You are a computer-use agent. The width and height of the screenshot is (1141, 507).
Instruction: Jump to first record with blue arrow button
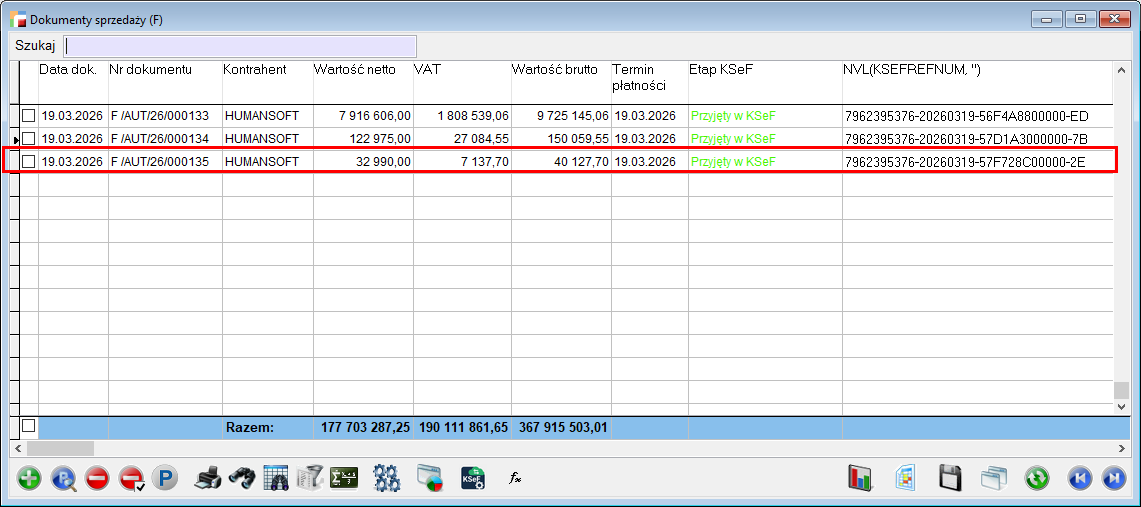(1080, 478)
